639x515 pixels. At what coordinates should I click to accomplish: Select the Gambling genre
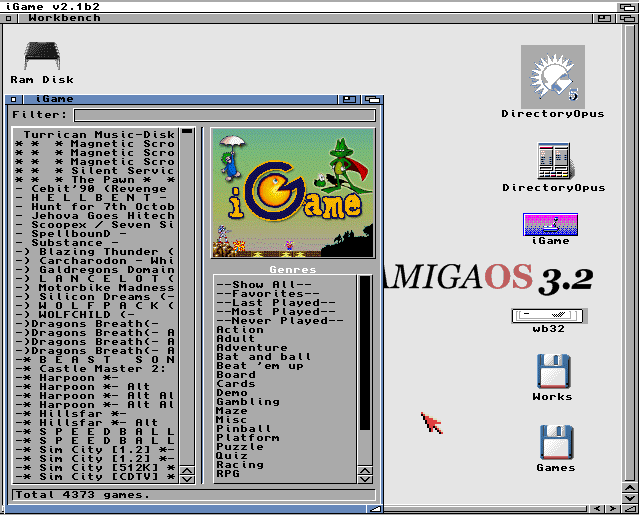pos(248,401)
